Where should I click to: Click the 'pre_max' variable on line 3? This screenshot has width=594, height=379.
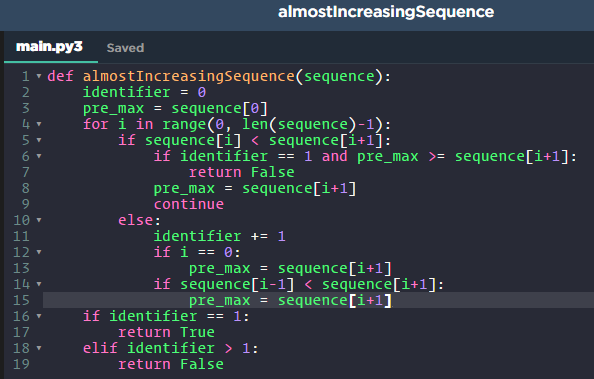pos(114,109)
